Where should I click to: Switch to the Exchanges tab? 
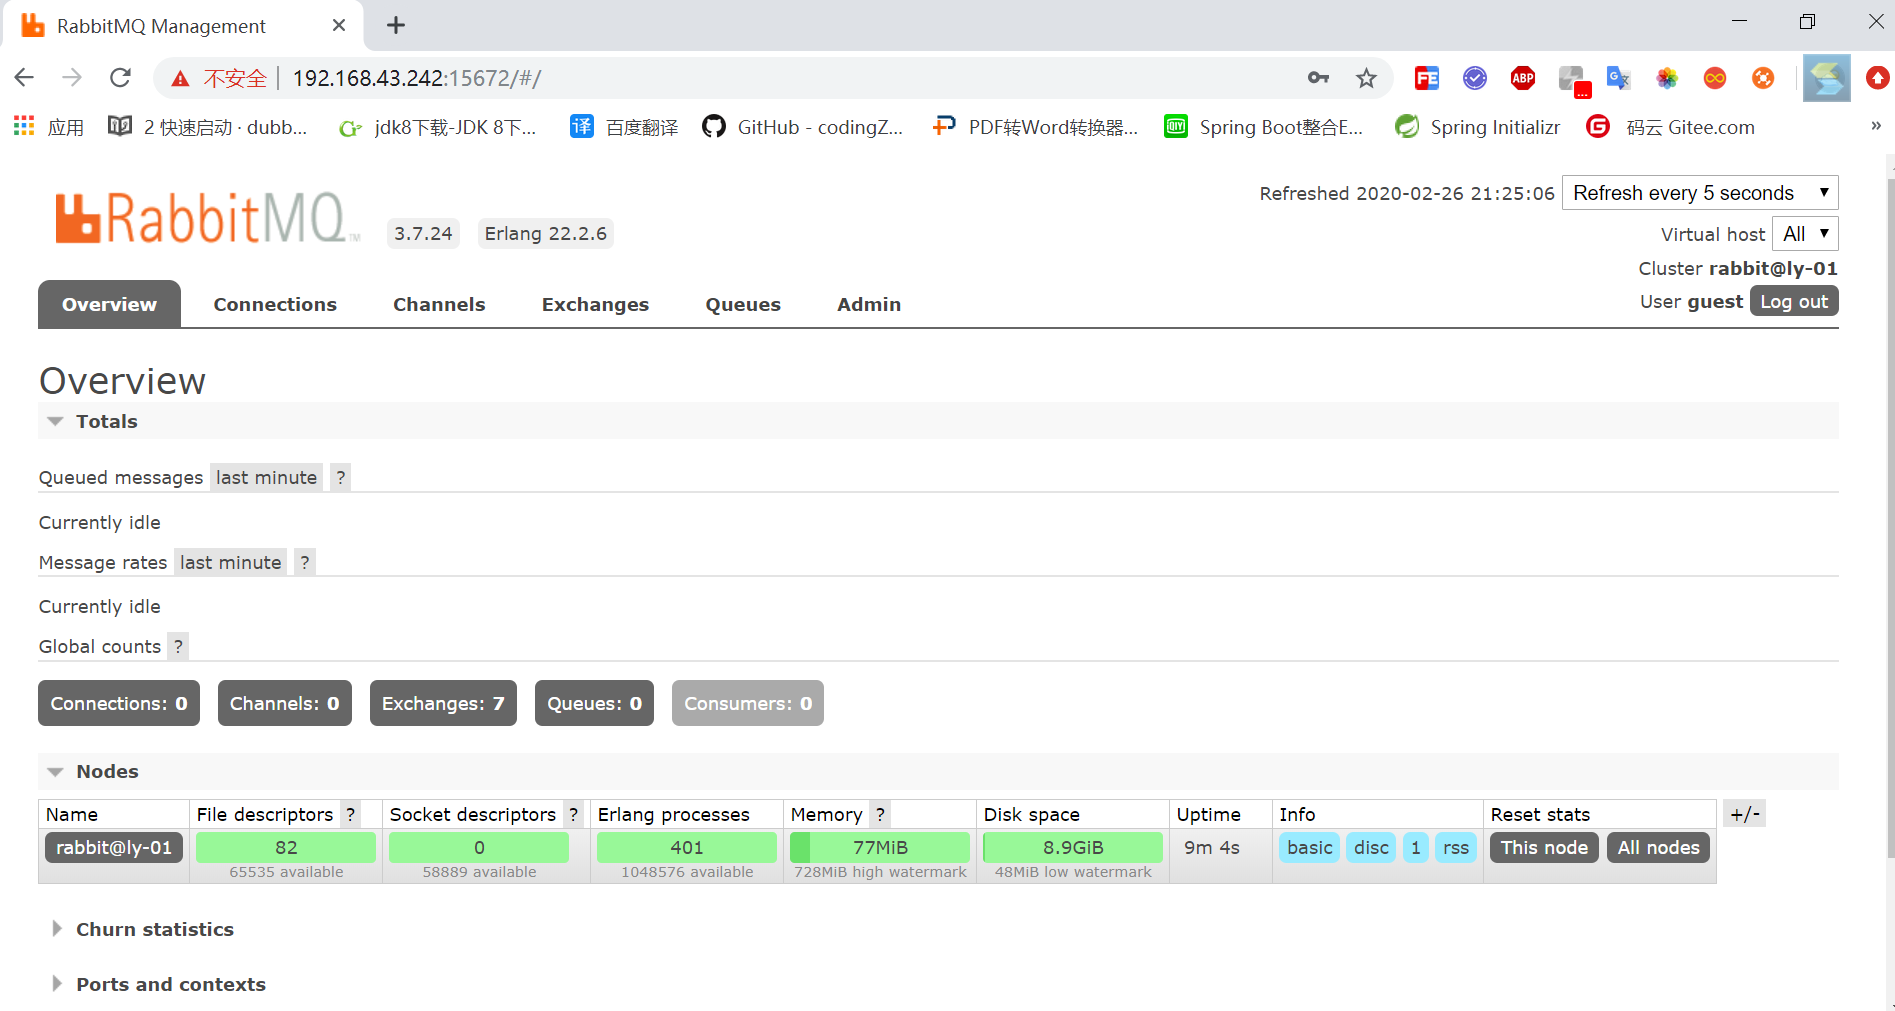click(595, 304)
